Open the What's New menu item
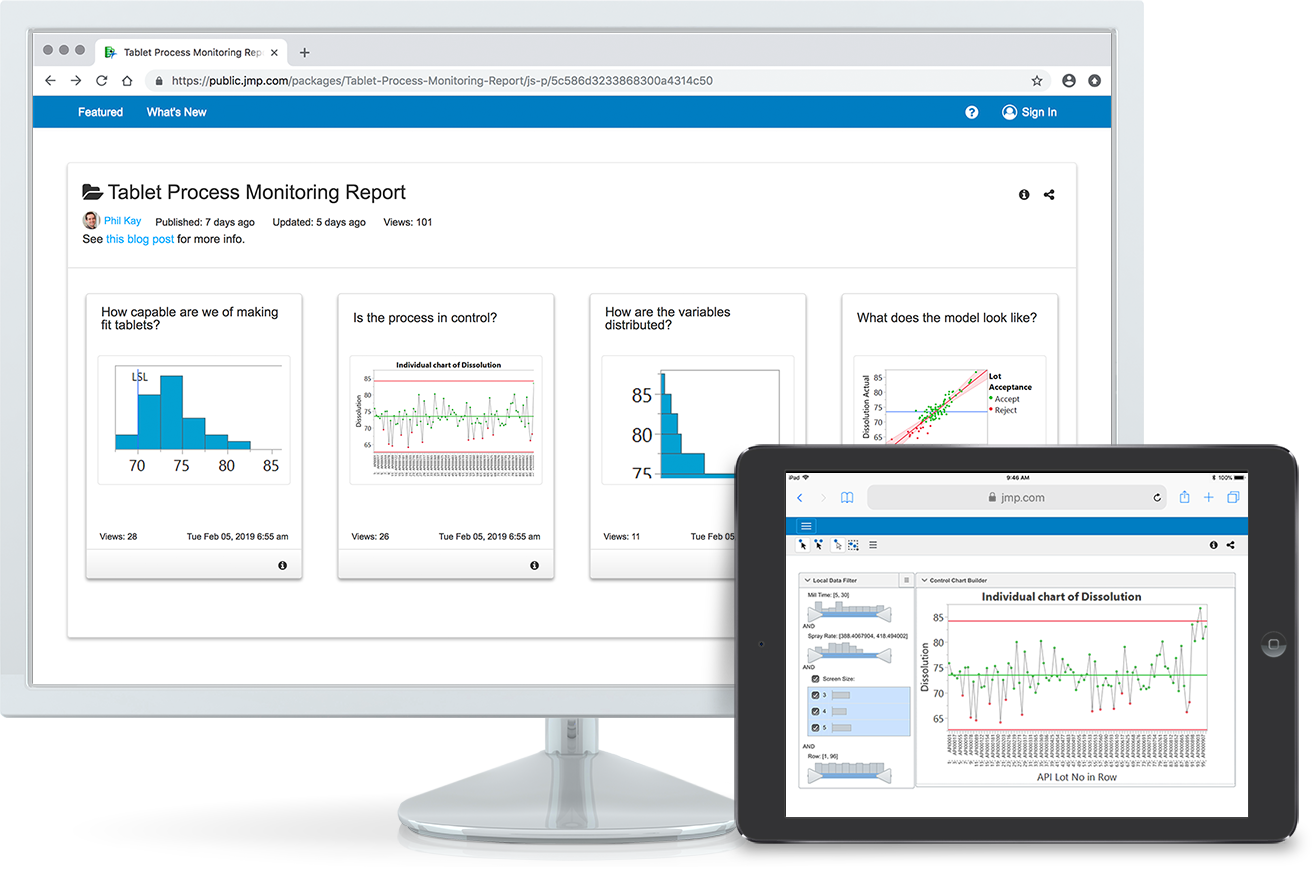The image size is (1312, 887). point(176,112)
